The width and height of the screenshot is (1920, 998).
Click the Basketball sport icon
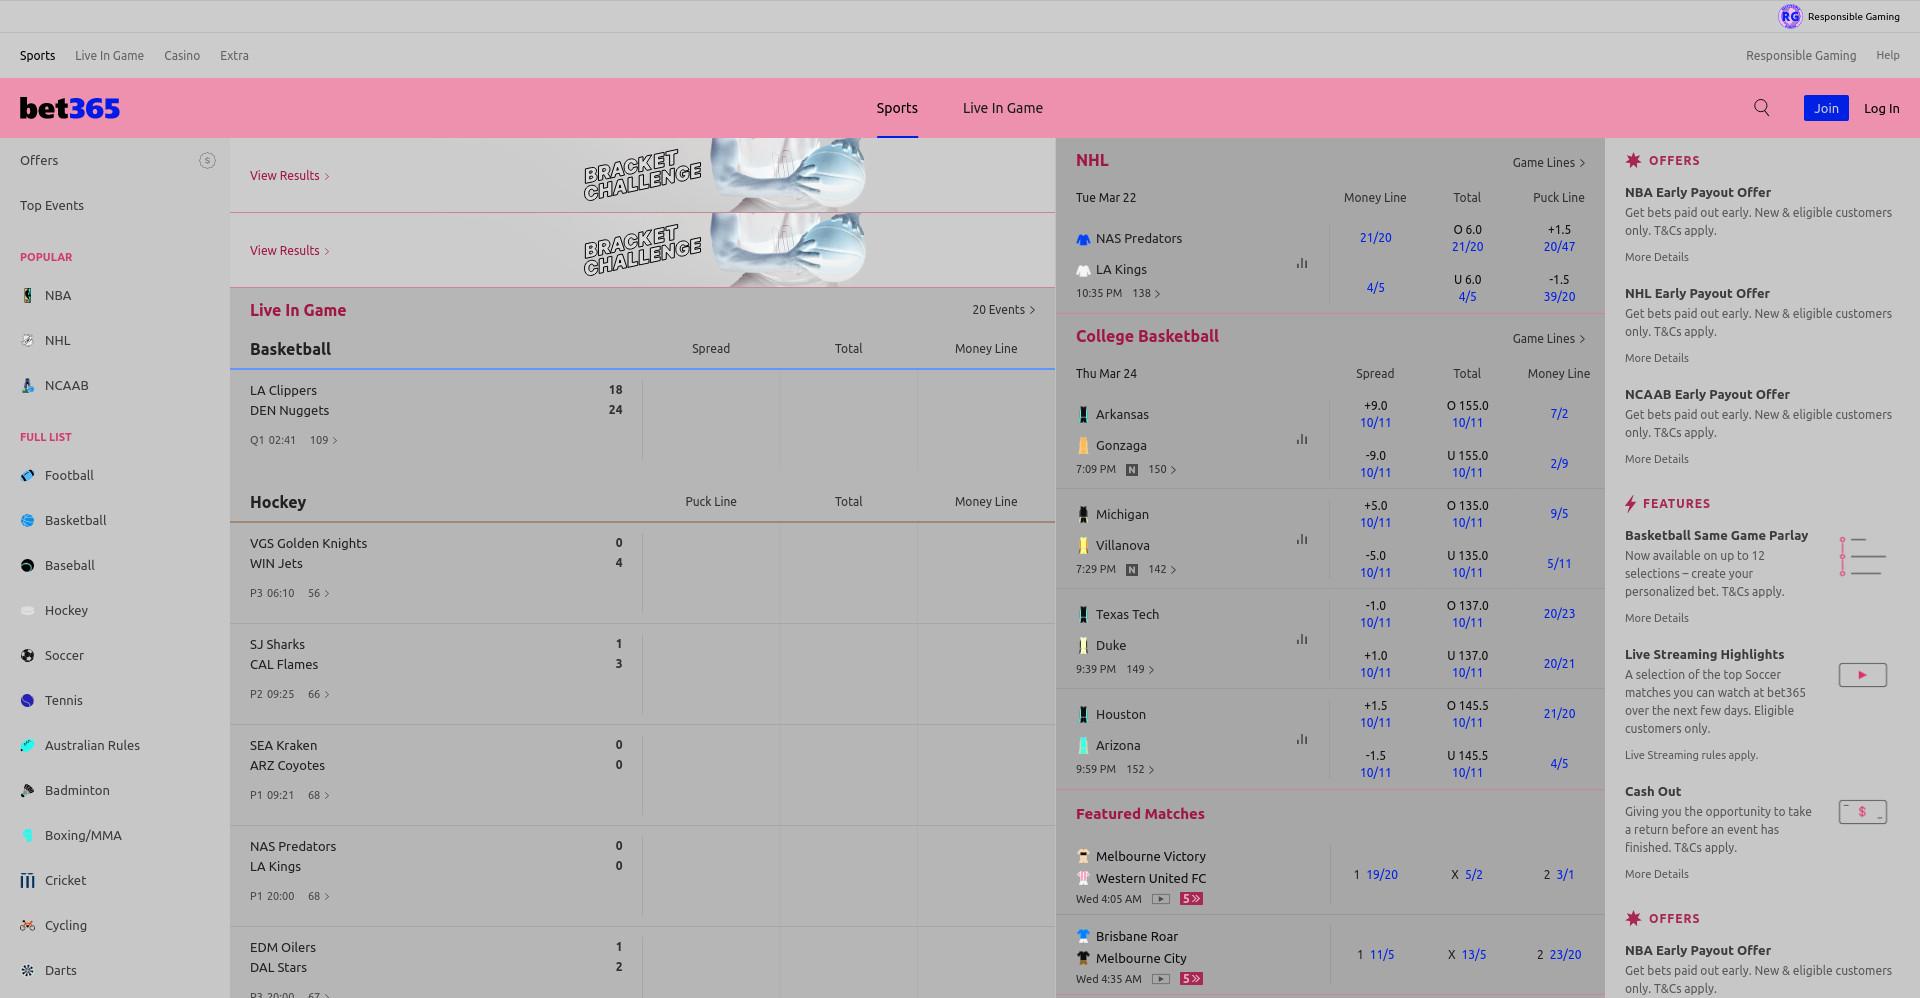tap(27, 520)
